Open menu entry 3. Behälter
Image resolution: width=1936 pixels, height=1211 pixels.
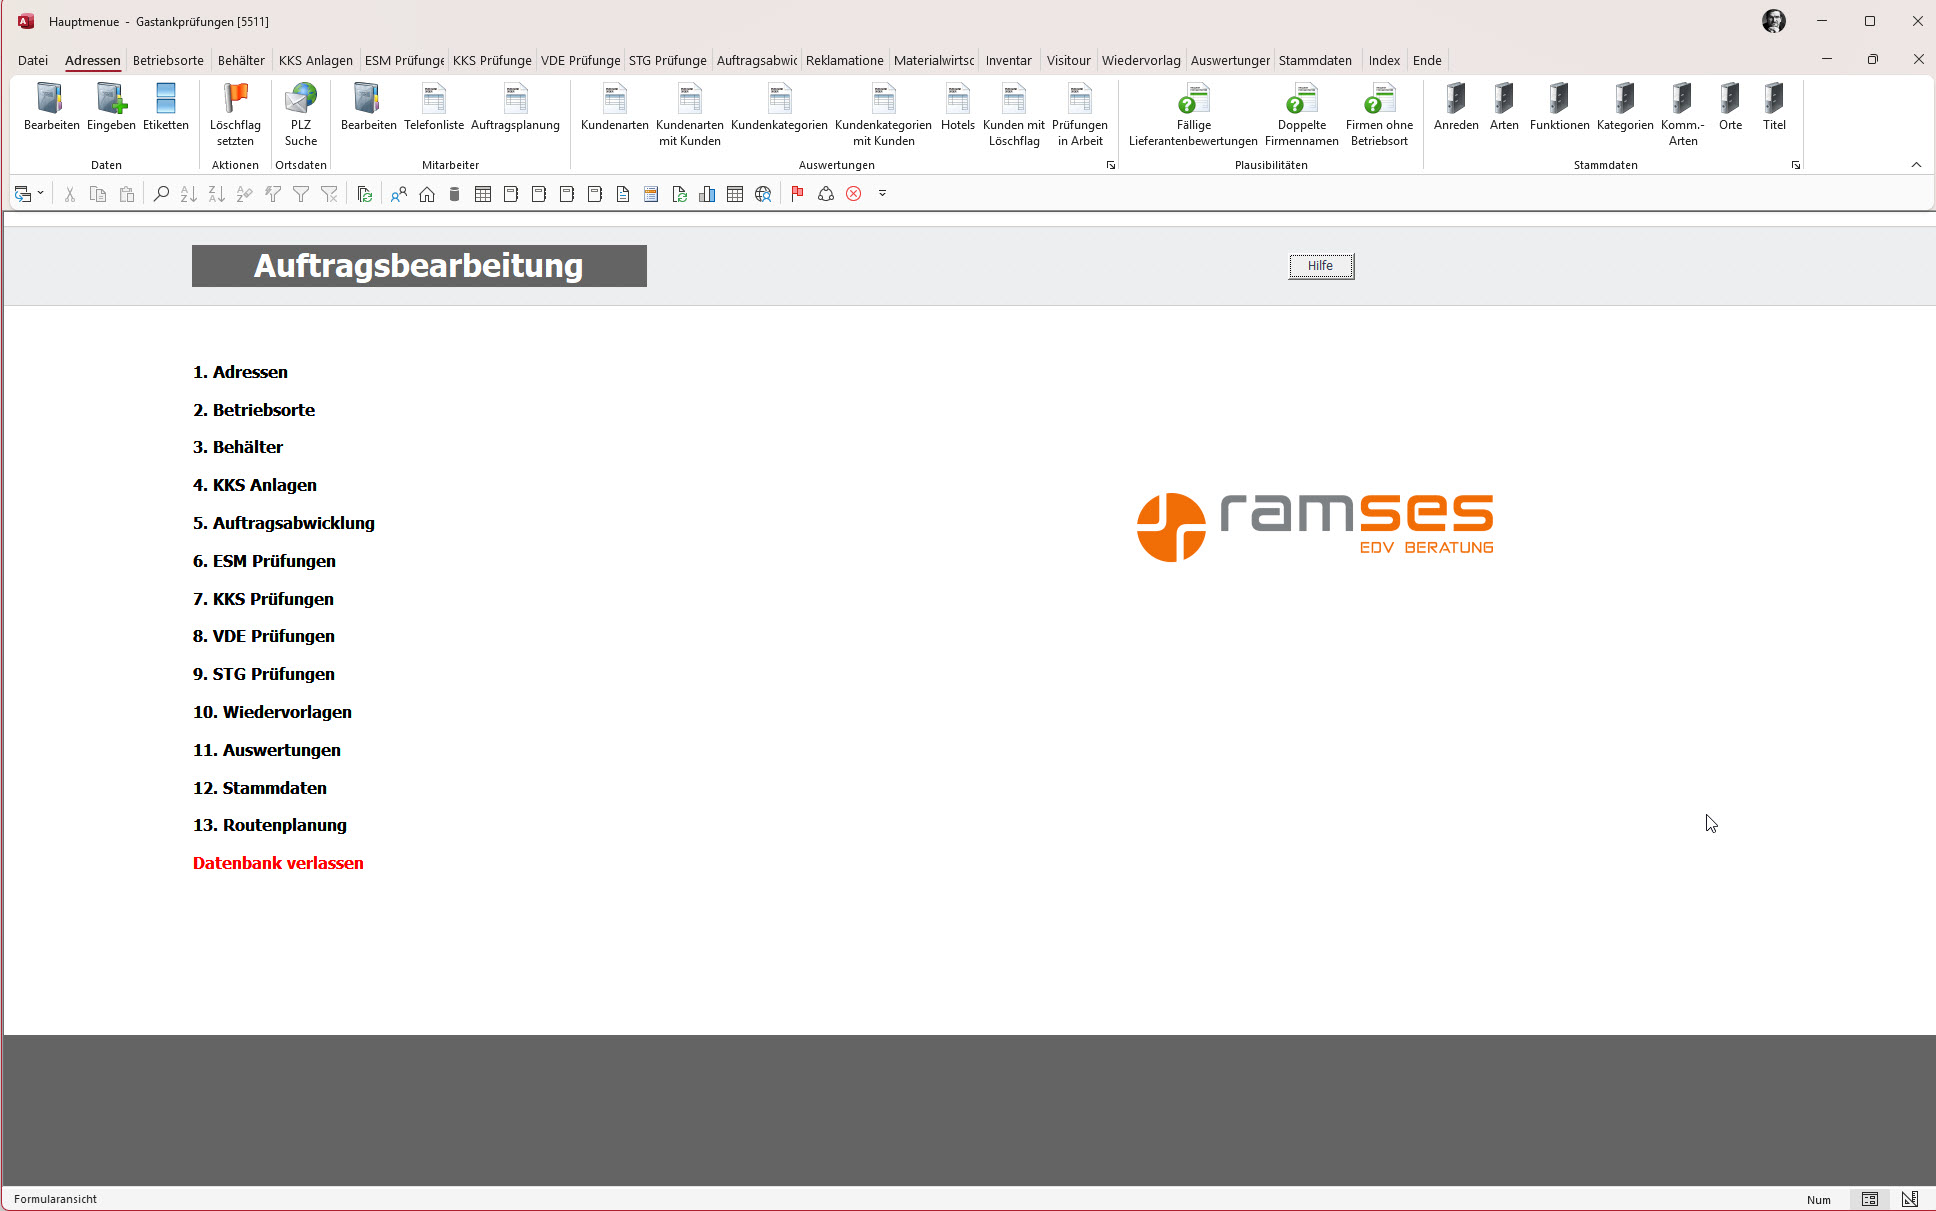tap(238, 447)
